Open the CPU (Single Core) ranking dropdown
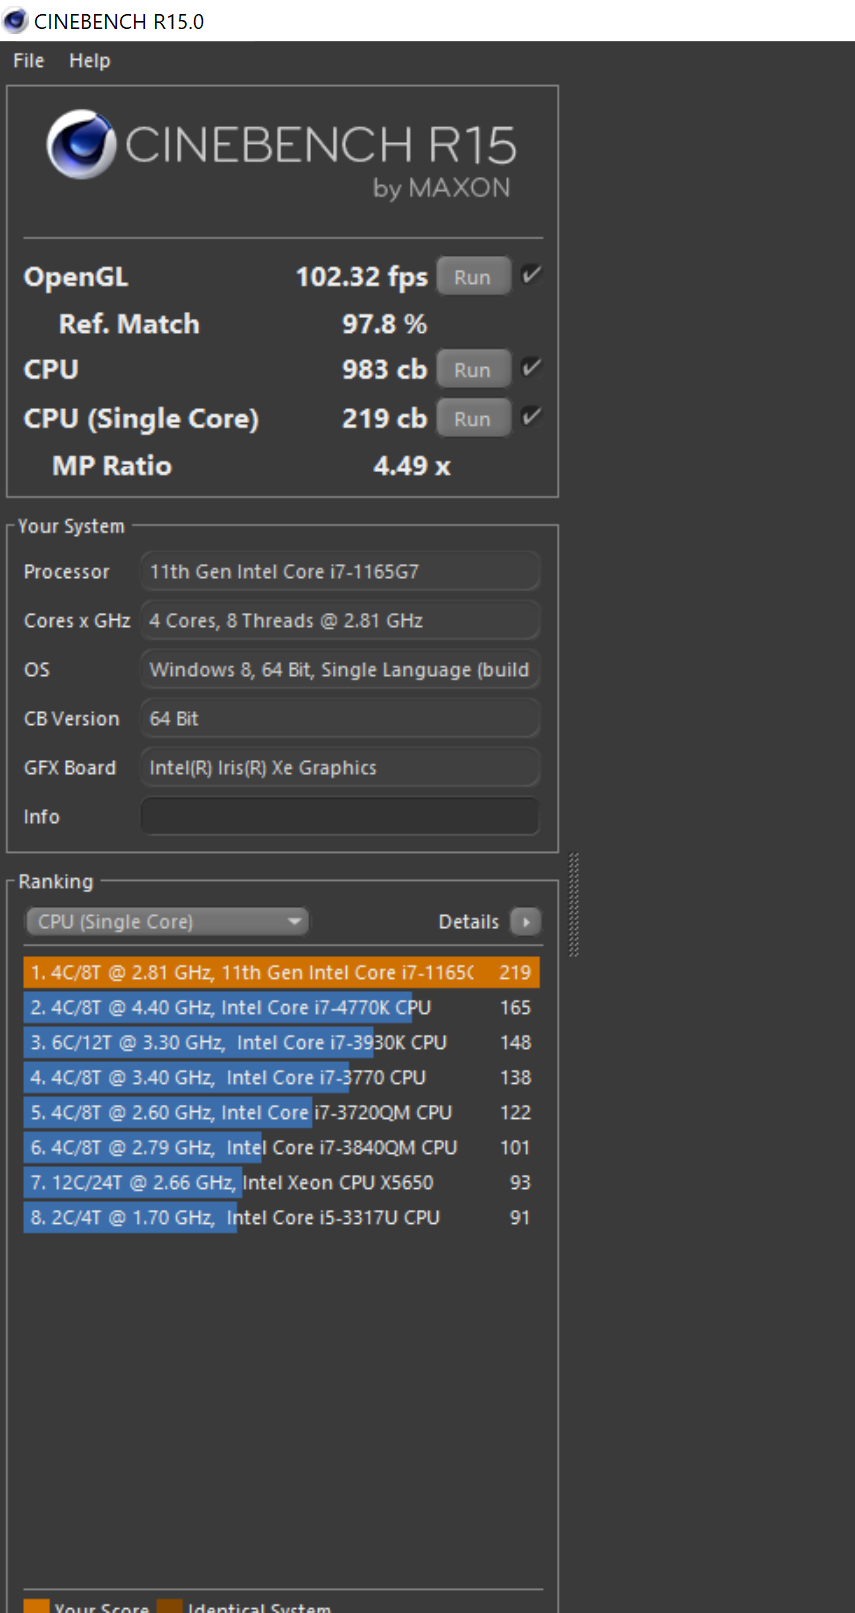 point(167,921)
